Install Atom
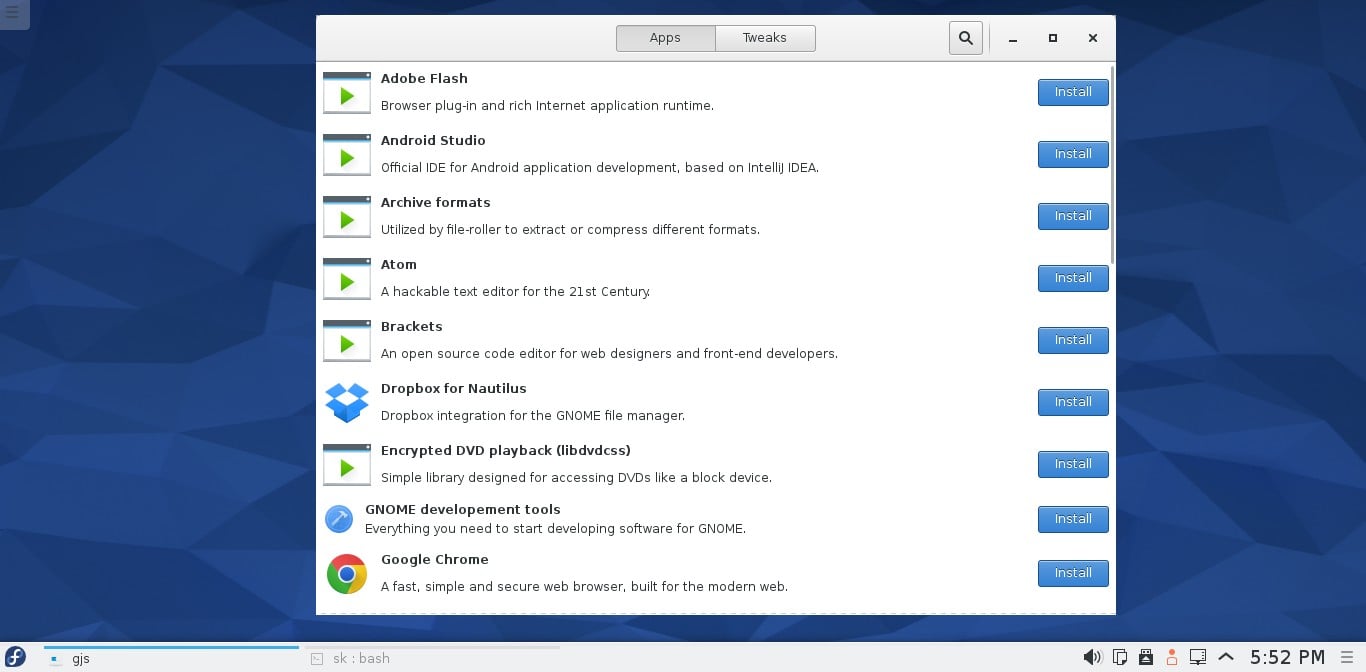 1073,278
